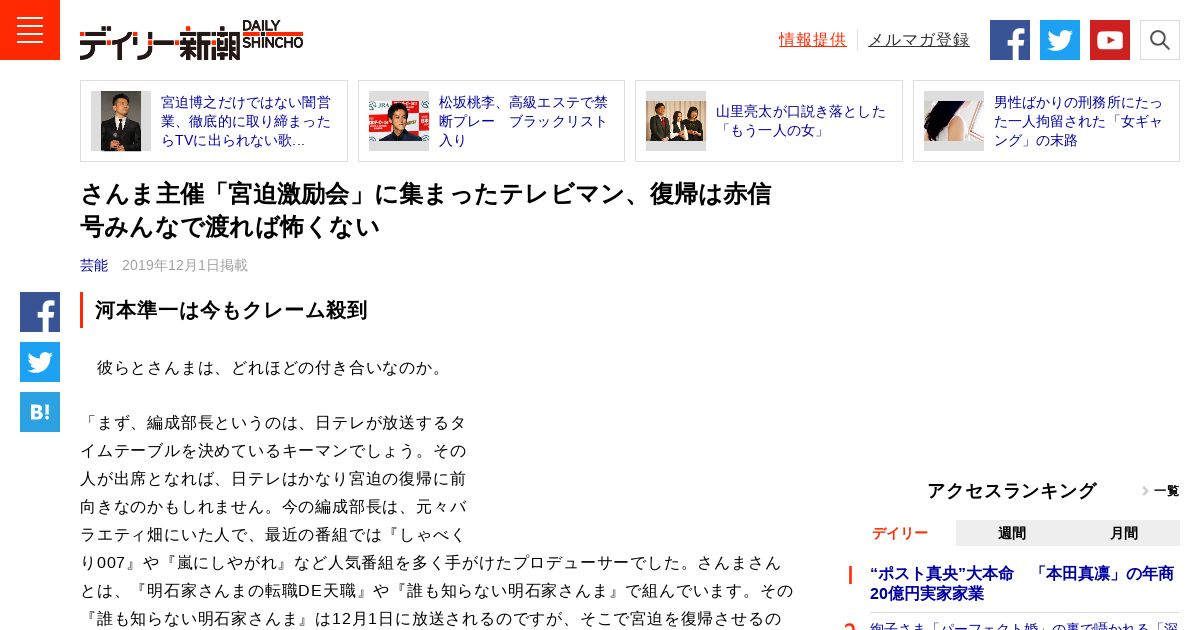
Task: Click the search magnifier icon
Action: 1160,40
